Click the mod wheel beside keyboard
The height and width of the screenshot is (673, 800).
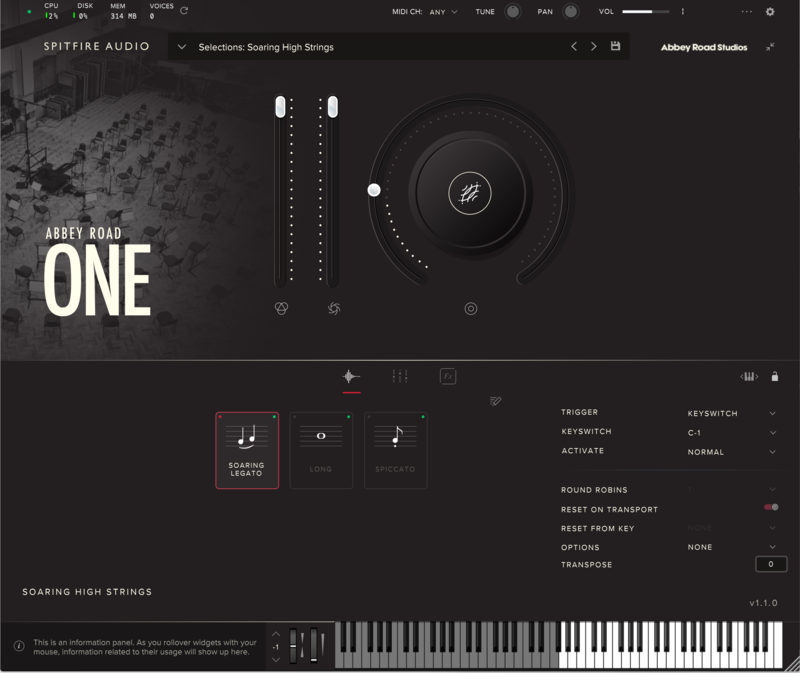coord(314,645)
